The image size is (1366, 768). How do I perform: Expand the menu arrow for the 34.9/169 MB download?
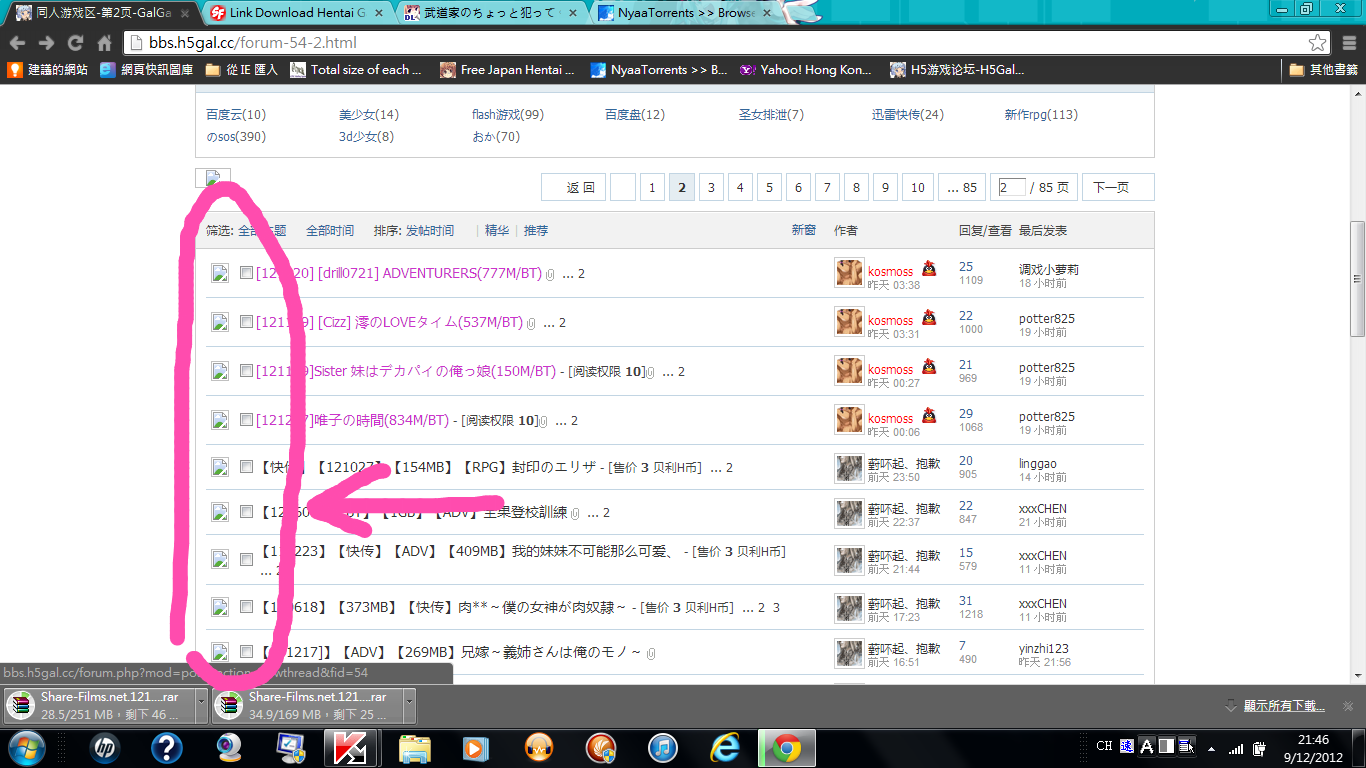[409, 705]
